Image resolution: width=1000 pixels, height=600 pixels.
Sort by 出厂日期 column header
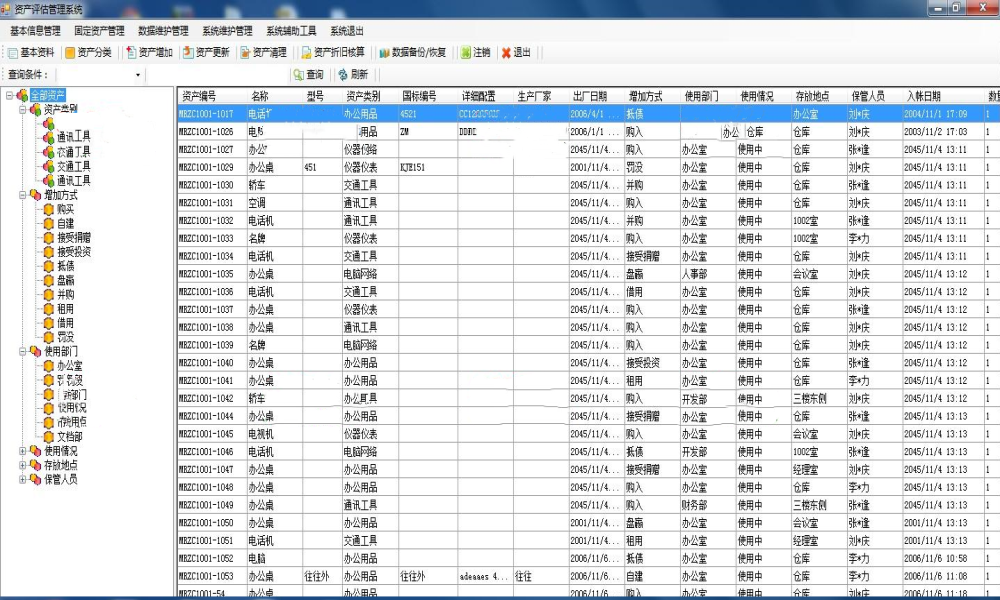click(x=596, y=96)
